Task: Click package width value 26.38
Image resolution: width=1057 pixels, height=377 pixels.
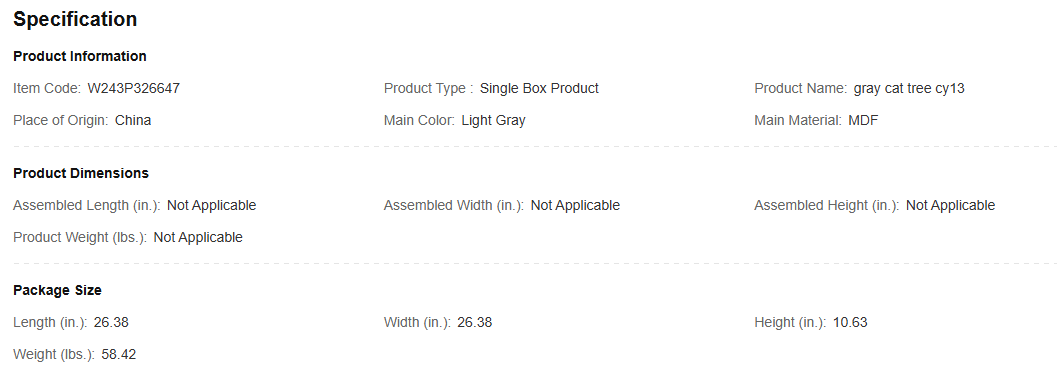Action: [x=475, y=322]
